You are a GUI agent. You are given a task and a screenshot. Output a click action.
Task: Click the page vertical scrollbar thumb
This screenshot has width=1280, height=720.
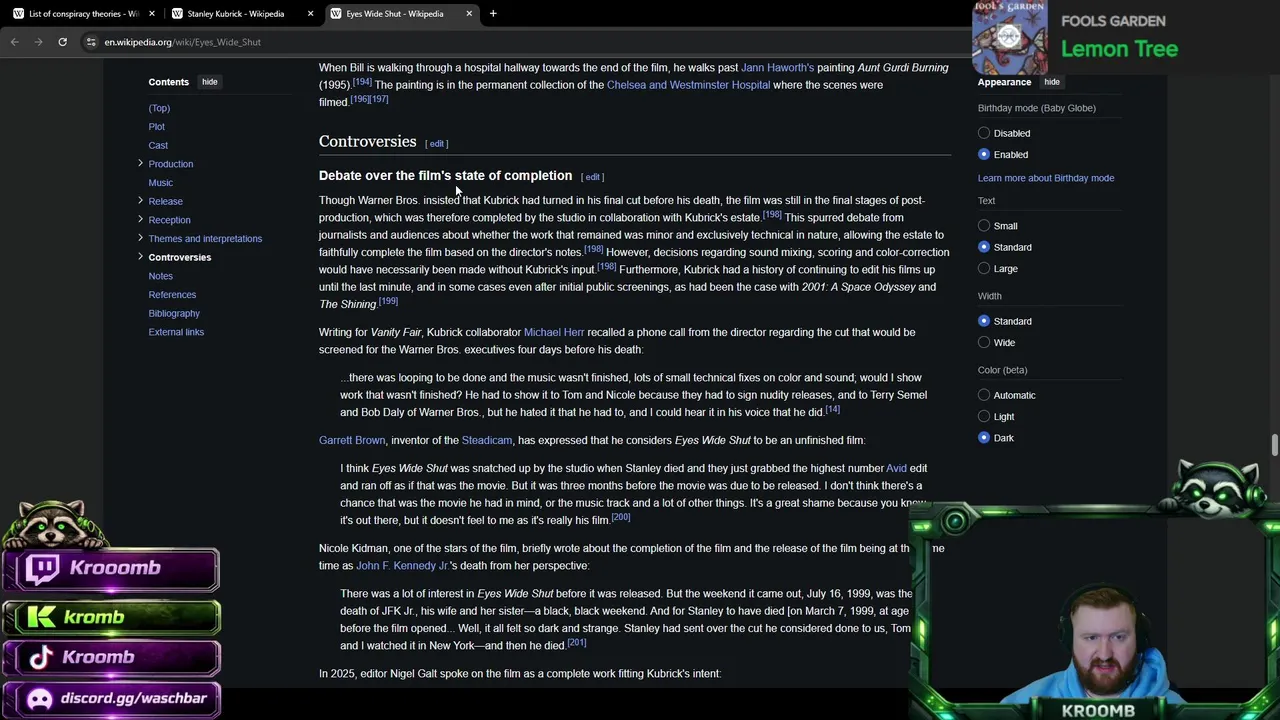(1274, 445)
